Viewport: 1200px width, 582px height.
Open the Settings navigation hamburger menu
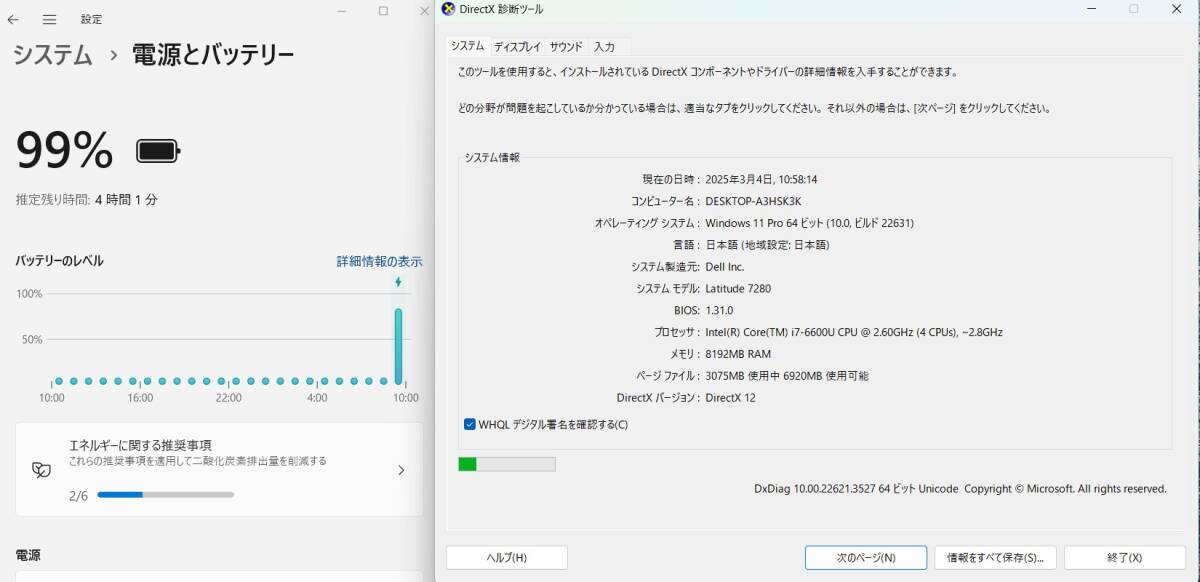47,19
